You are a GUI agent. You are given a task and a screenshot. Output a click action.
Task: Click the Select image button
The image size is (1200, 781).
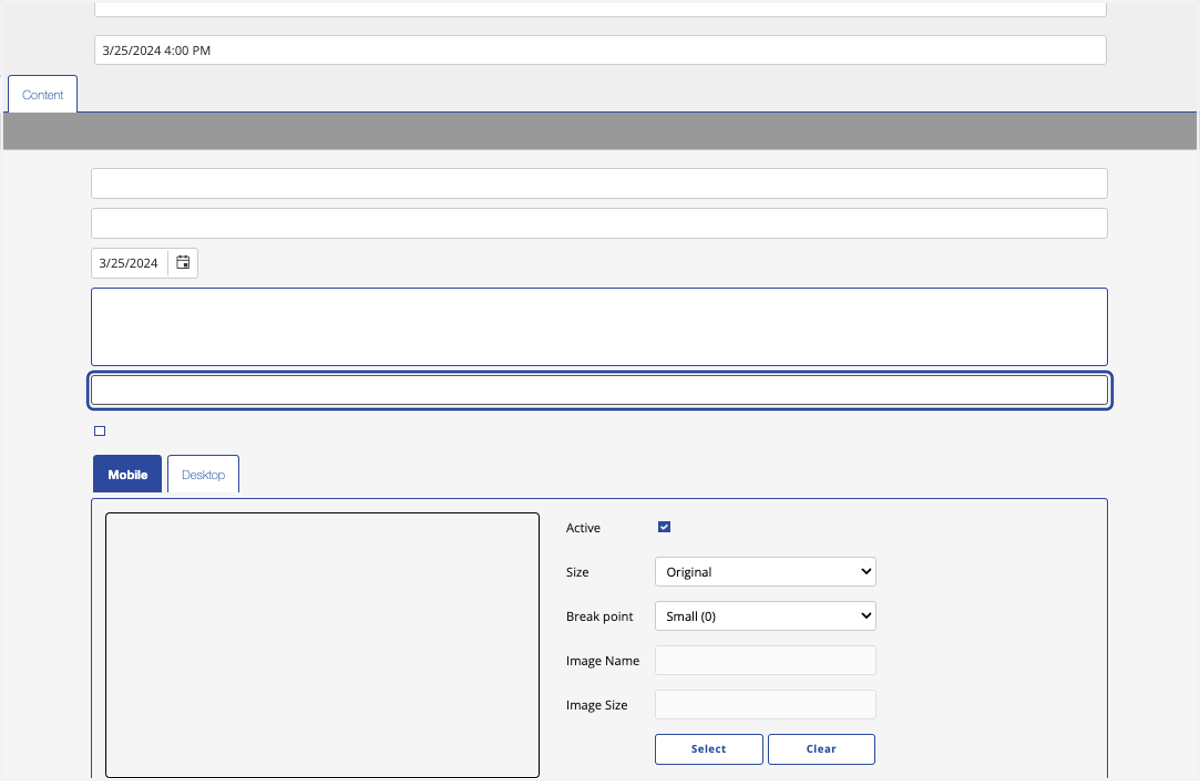click(x=709, y=749)
